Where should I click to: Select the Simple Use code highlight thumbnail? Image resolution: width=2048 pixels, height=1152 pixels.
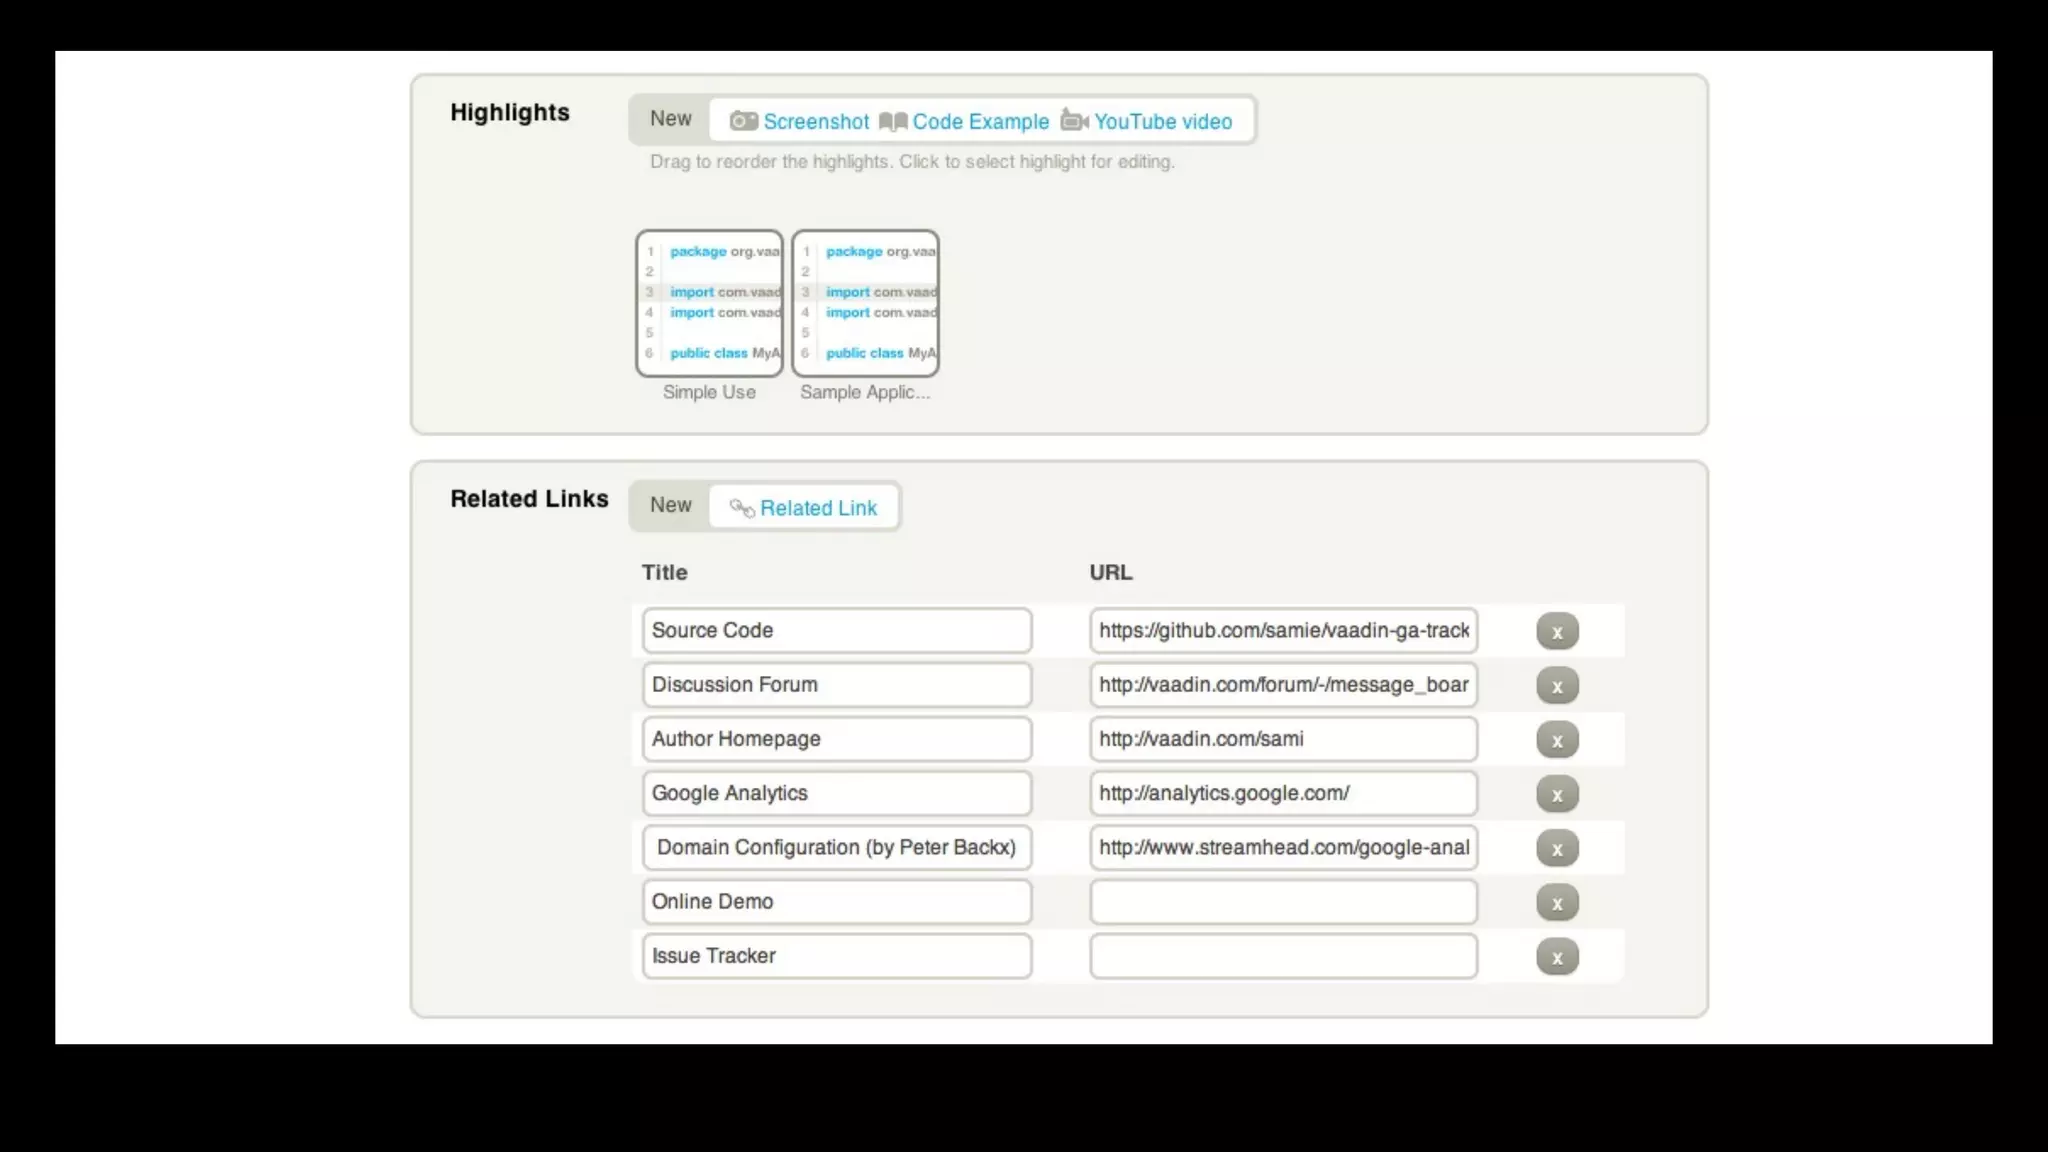tap(709, 303)
